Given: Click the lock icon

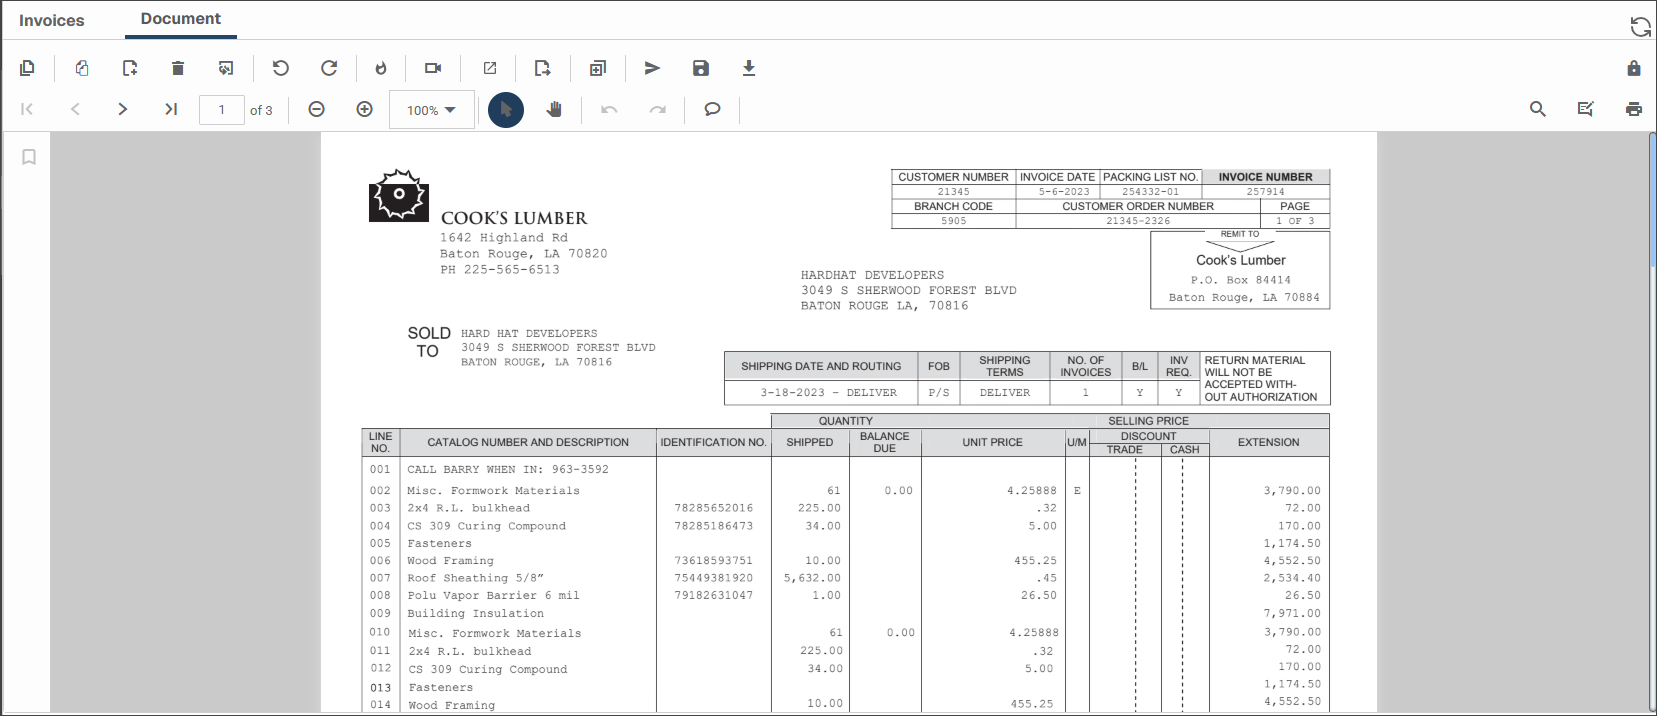Looking at the screenshot, I should pyautogui.click(x=1634, y=68).
